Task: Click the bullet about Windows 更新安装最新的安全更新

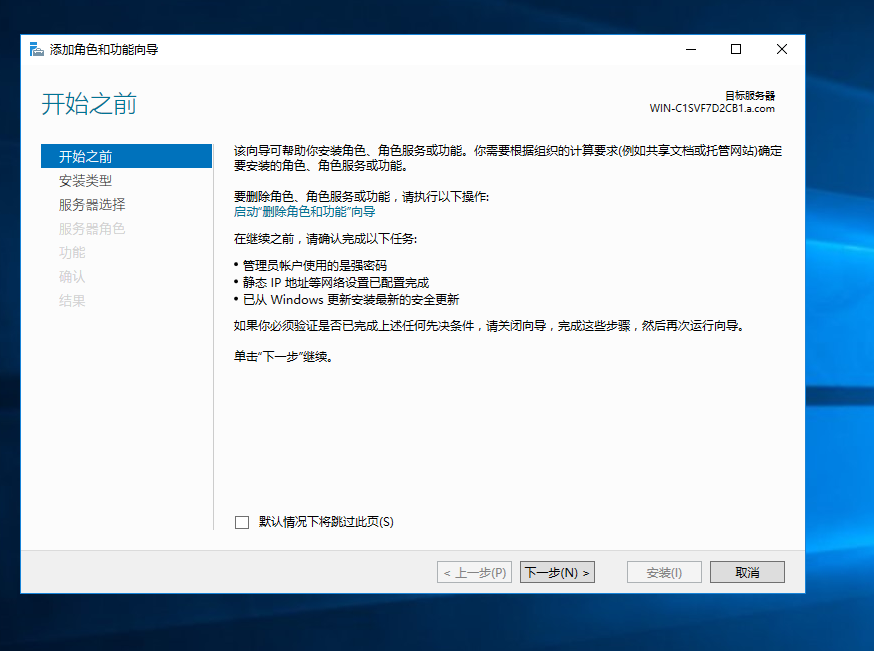Action: [x=351, y=300]
